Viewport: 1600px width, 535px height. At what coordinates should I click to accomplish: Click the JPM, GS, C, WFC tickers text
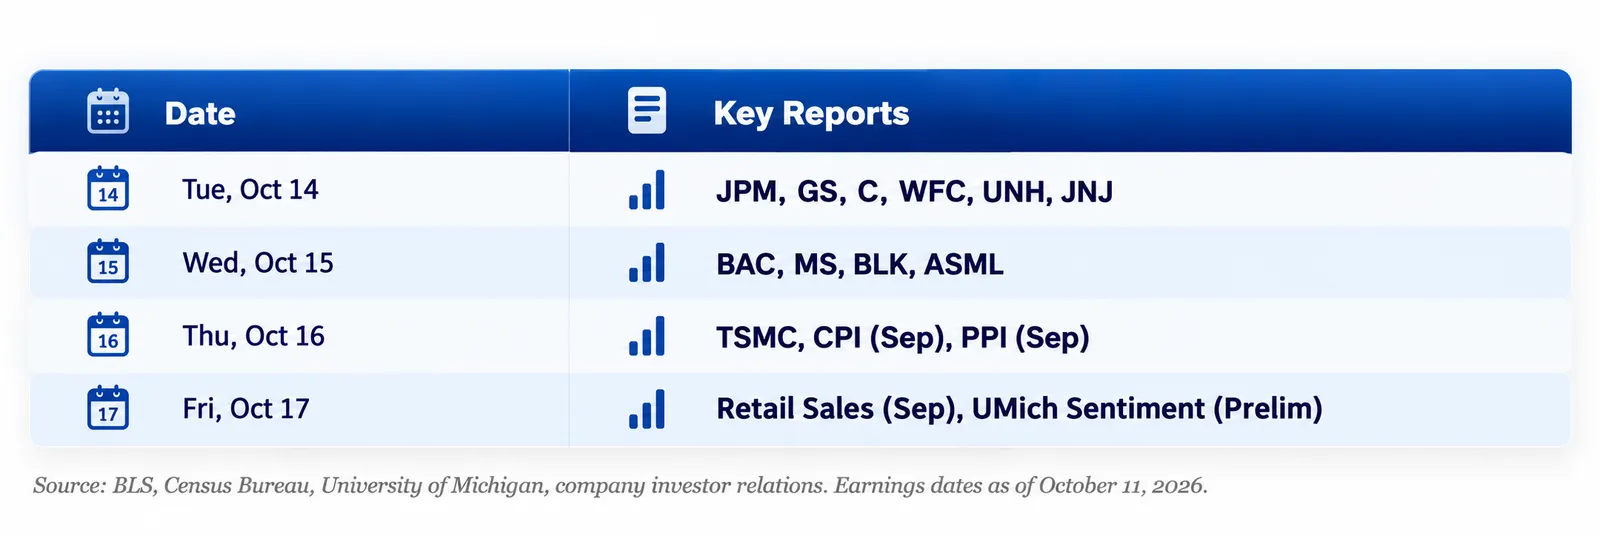tap(844, 191)
